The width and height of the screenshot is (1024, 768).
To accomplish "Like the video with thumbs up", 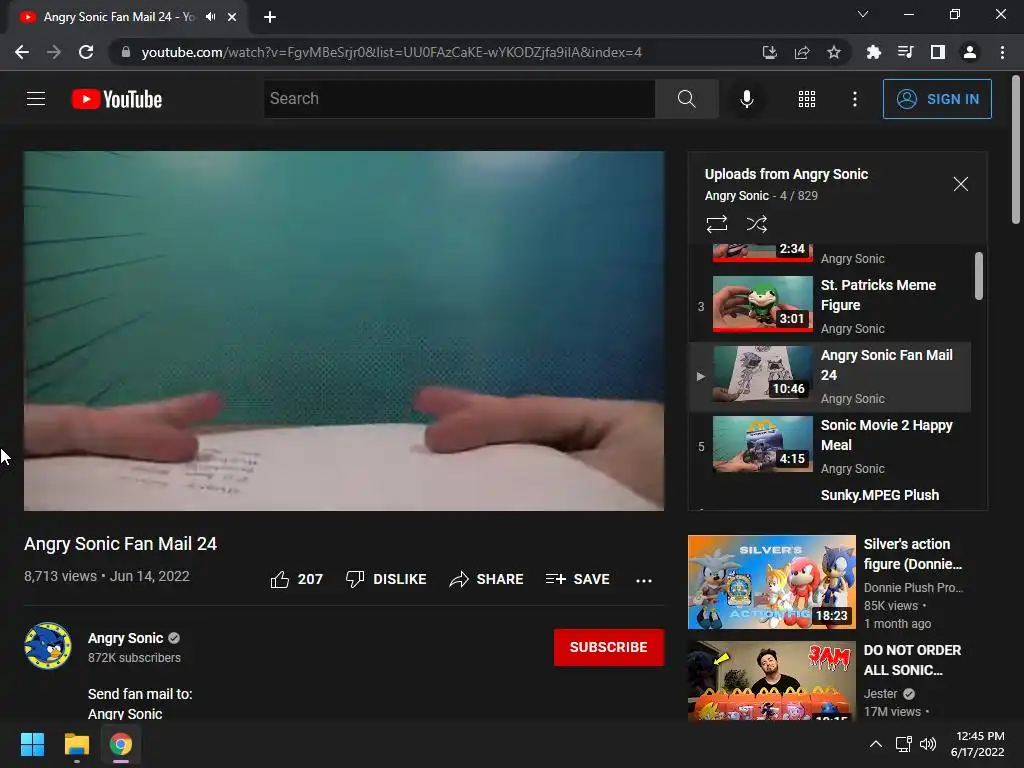I will click(296, 579).
